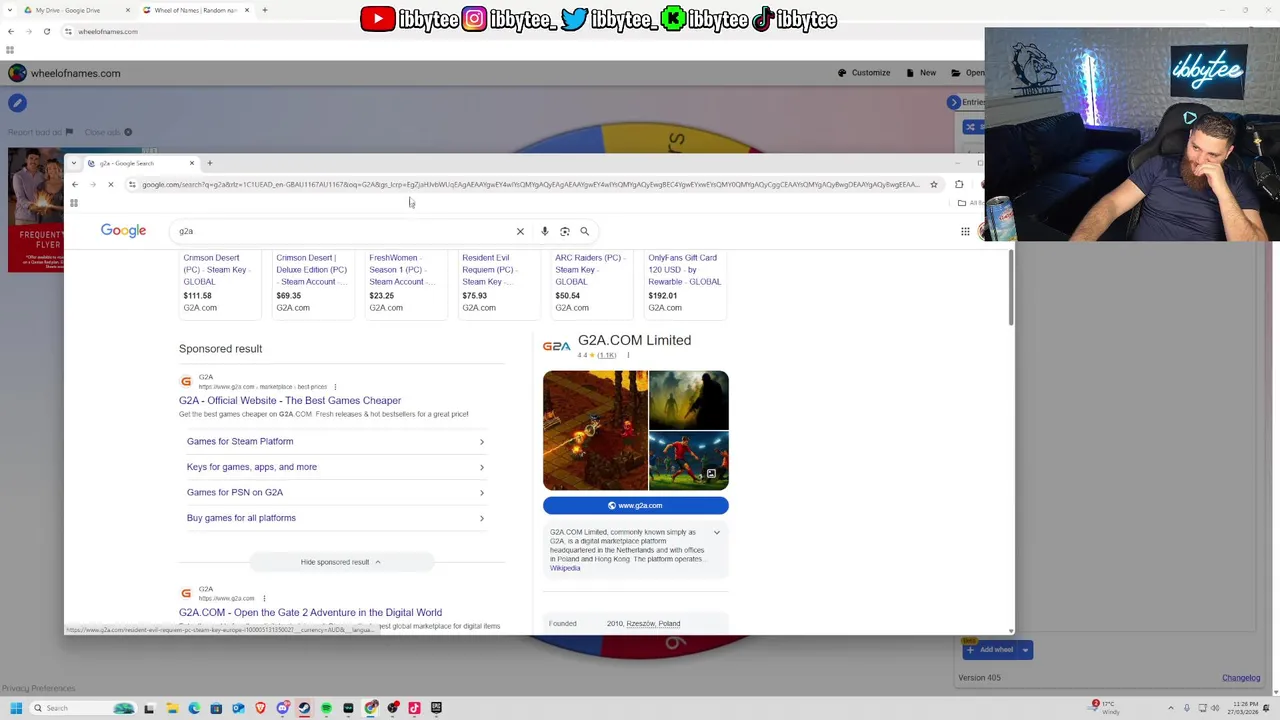
Task: Clear the g2a search query
Action: [520, 231]
